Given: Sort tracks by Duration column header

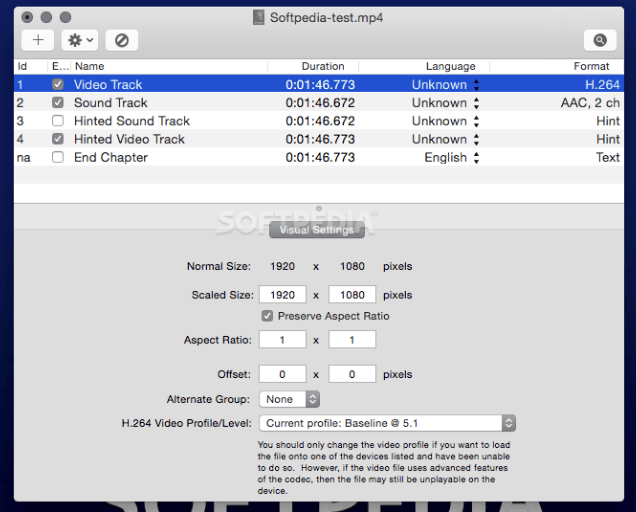Looking at the screenshot, I should [x=322, y=66].
